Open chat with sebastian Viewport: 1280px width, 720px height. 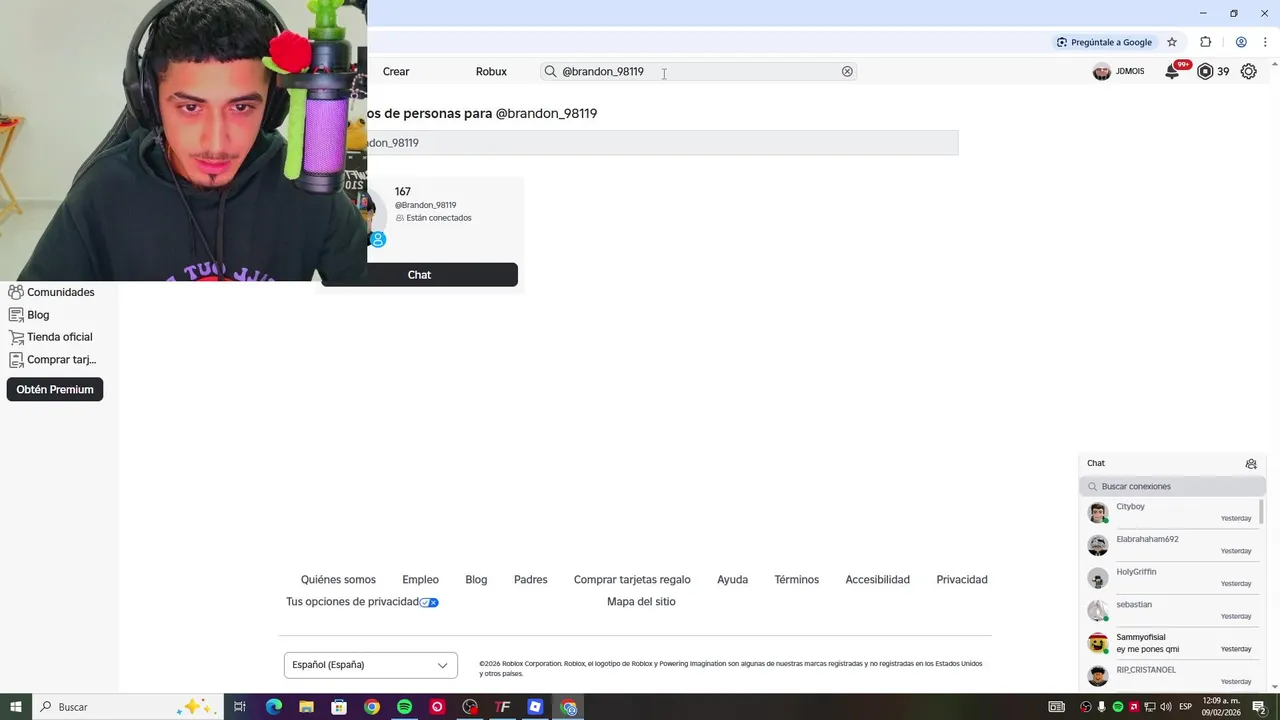coord(1170,610)
